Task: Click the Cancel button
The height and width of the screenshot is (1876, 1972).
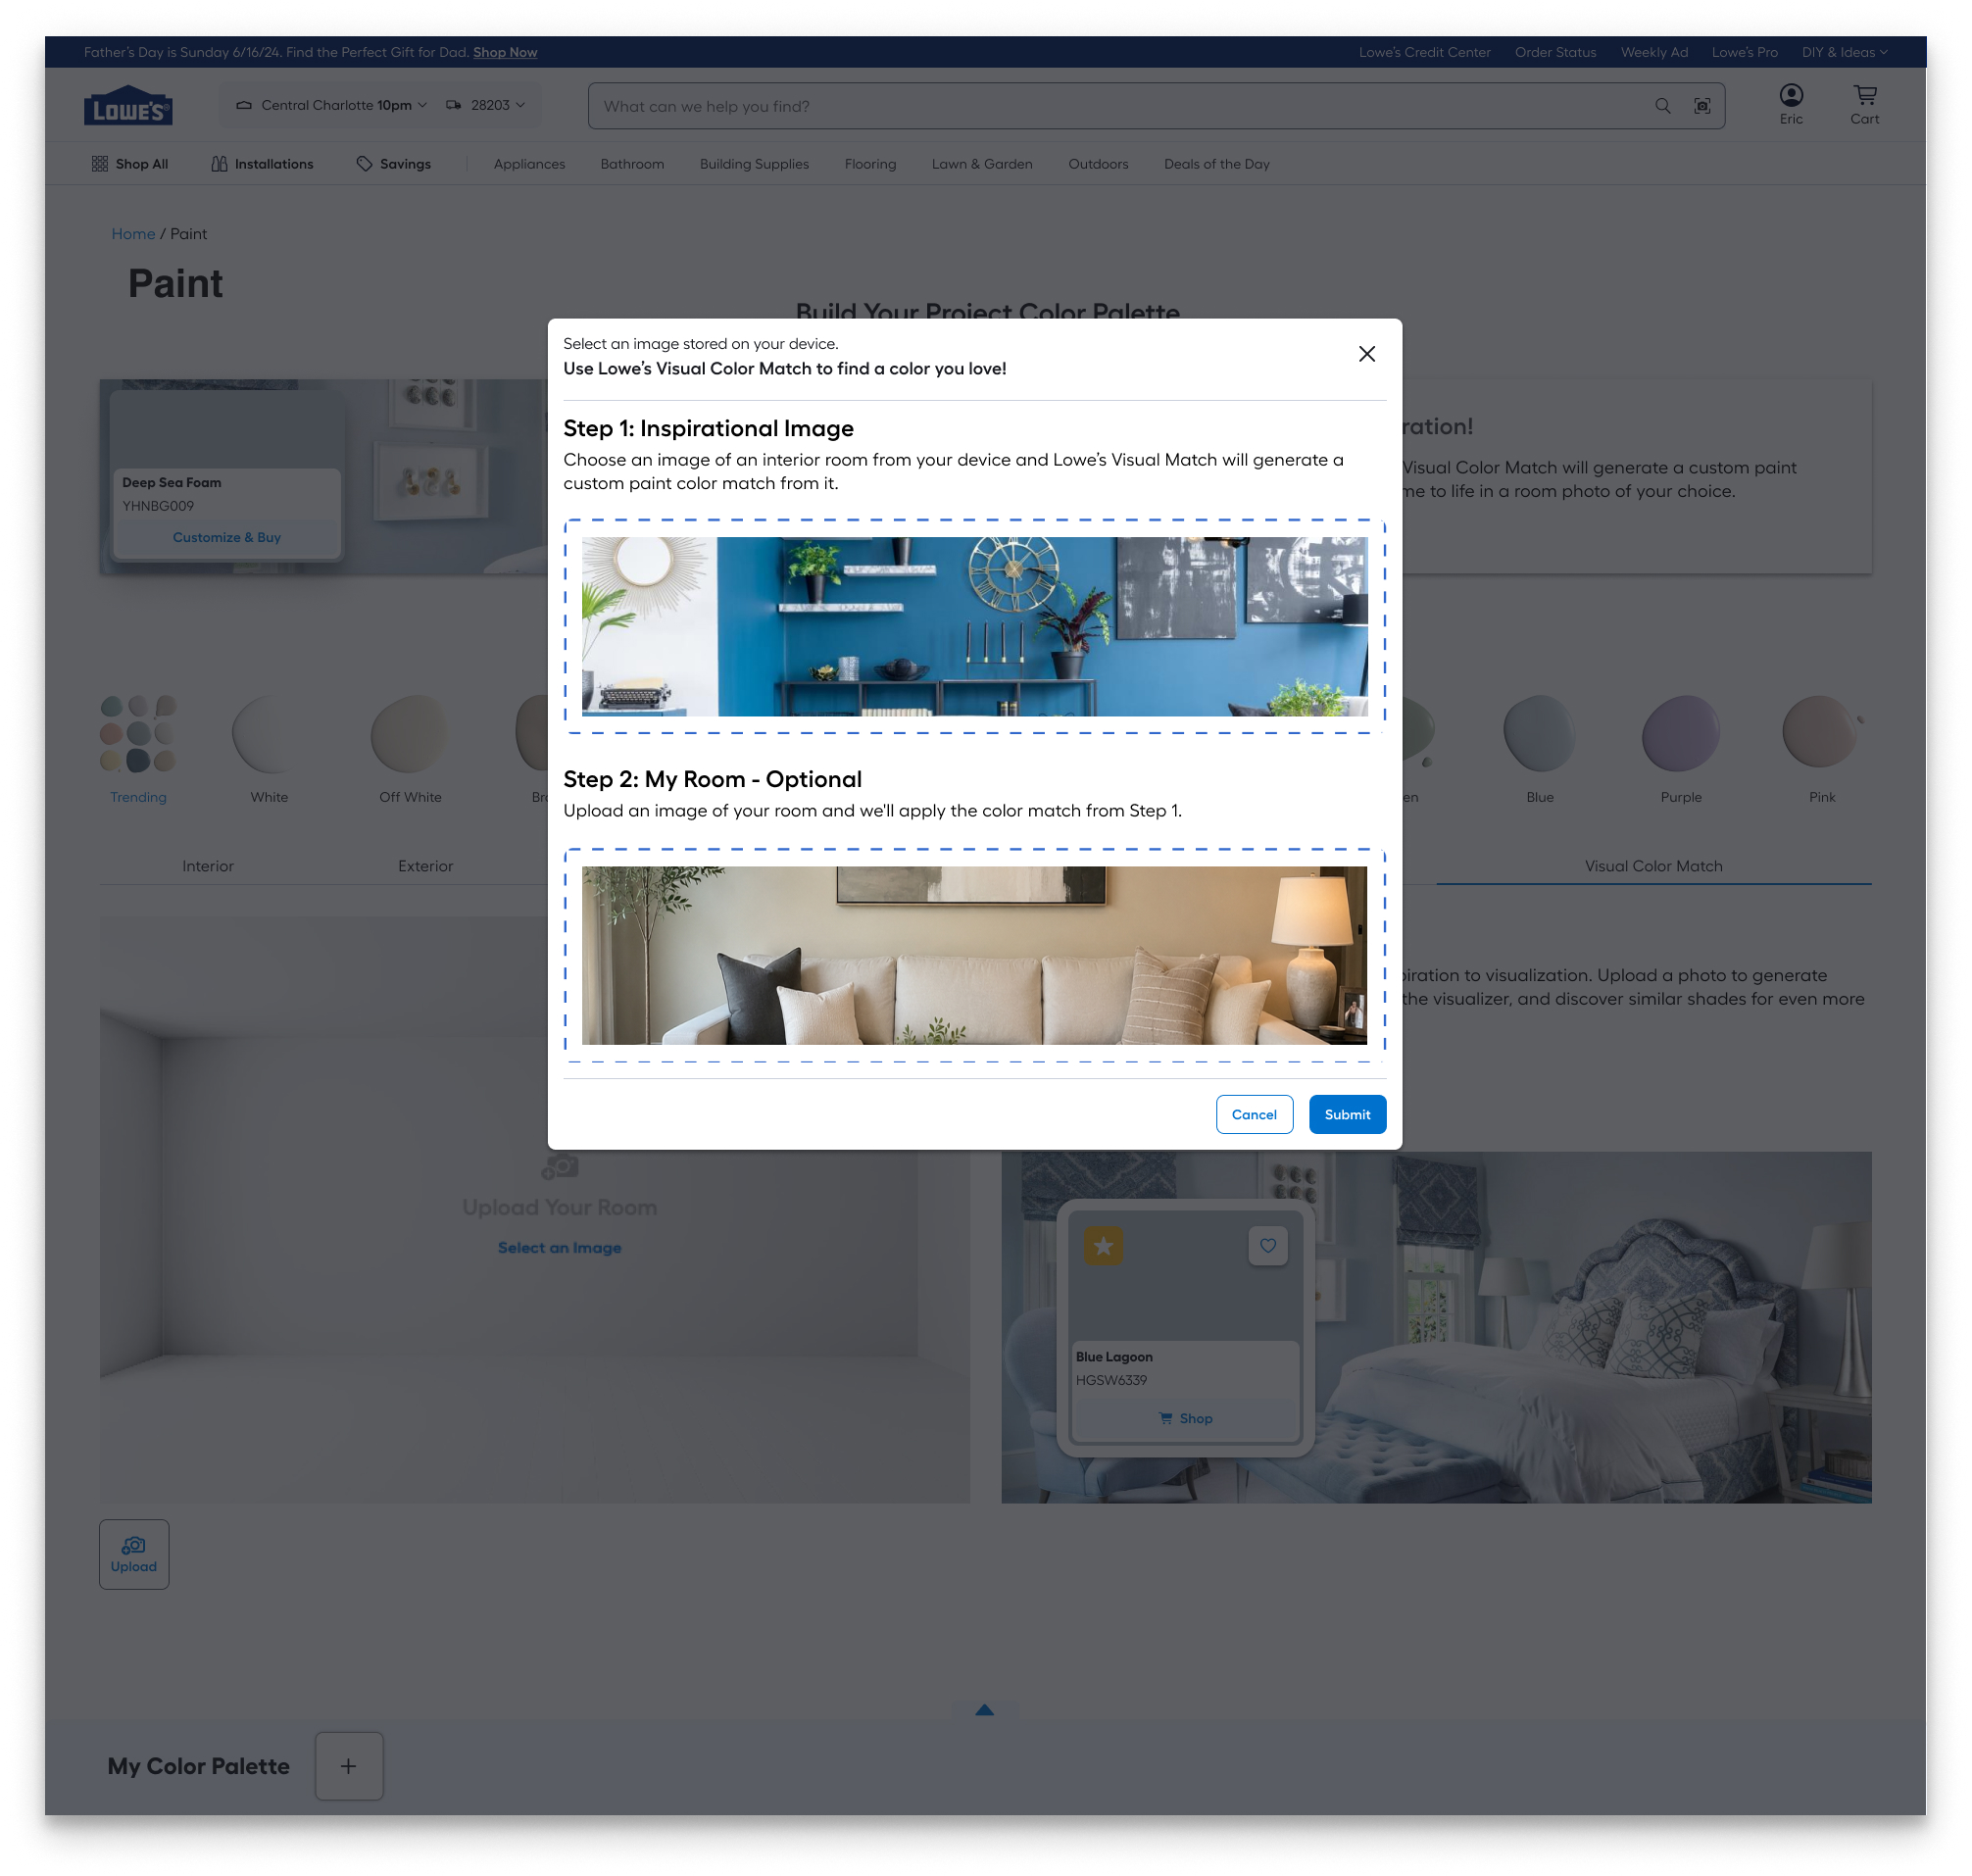Action: tap(1254, 1114)
